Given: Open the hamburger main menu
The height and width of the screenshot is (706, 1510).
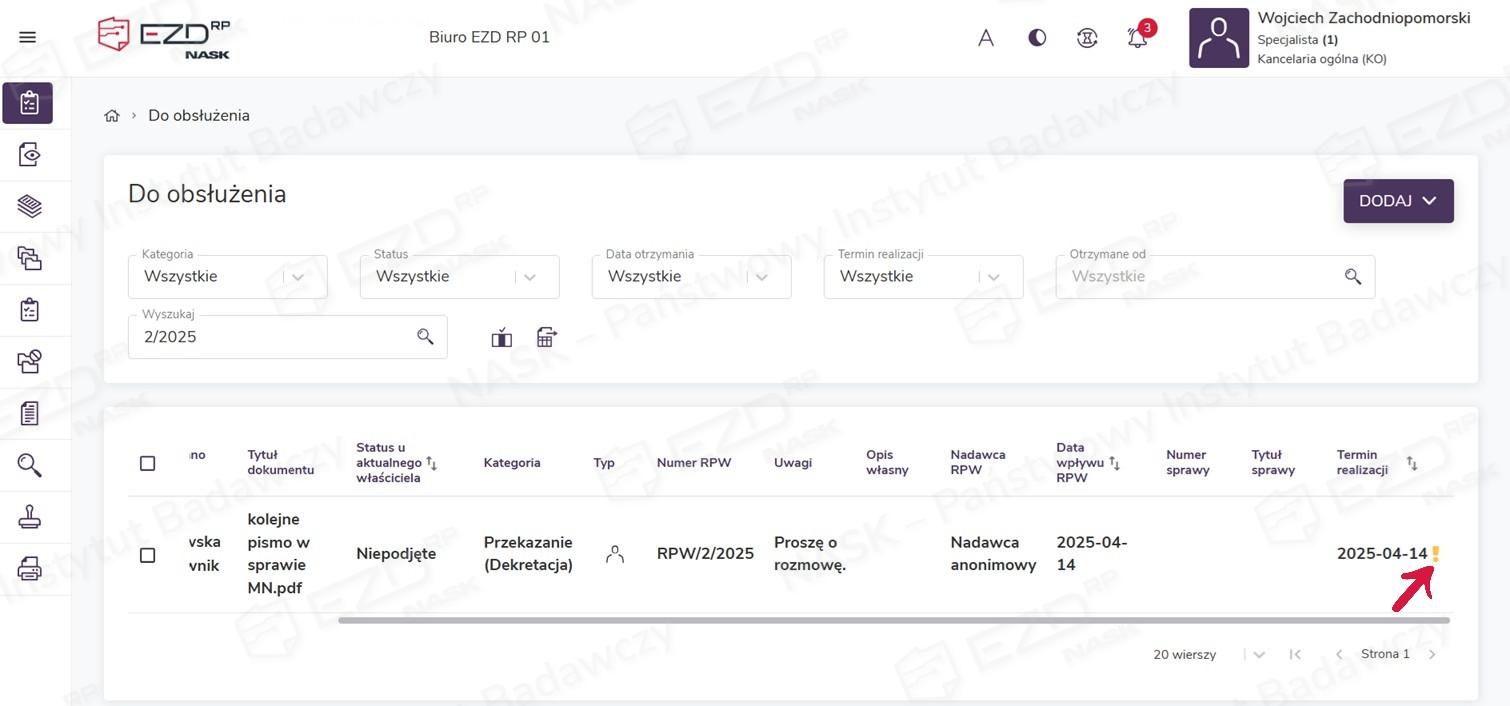Looking at the screenshot, I should tap(28, 37).
